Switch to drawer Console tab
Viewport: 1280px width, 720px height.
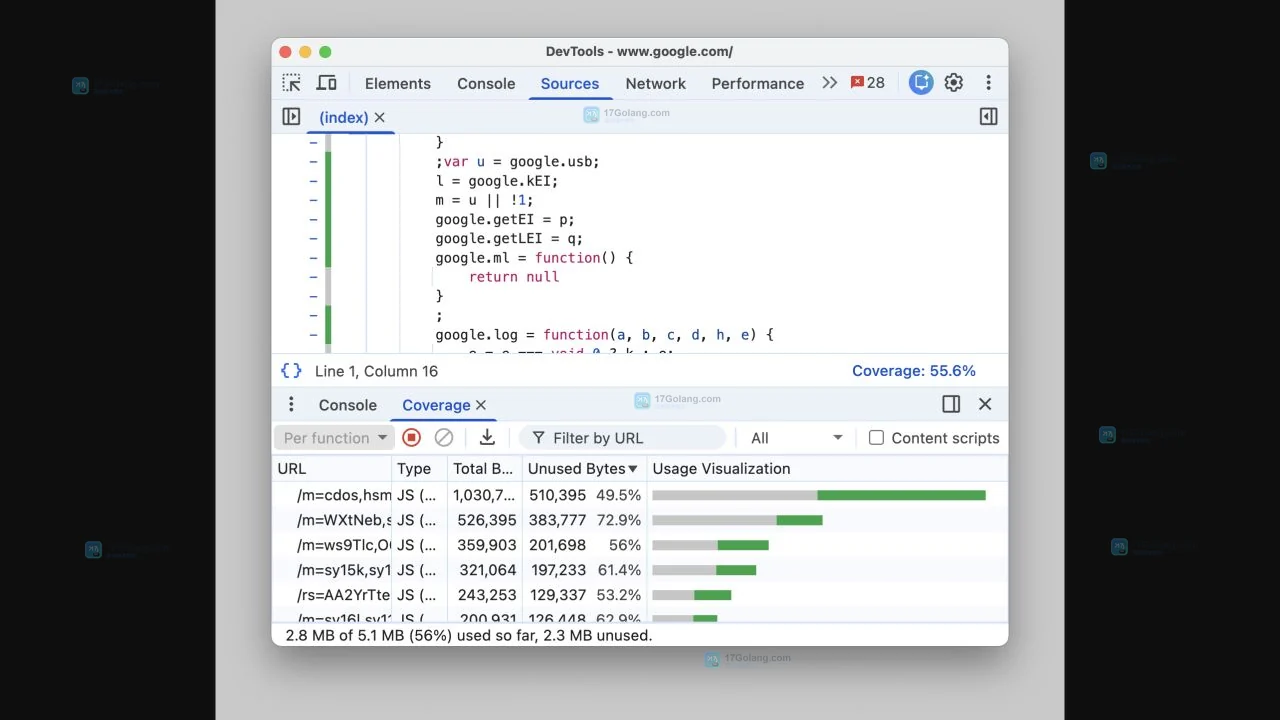pyautogui.click(x=348, y=405)
